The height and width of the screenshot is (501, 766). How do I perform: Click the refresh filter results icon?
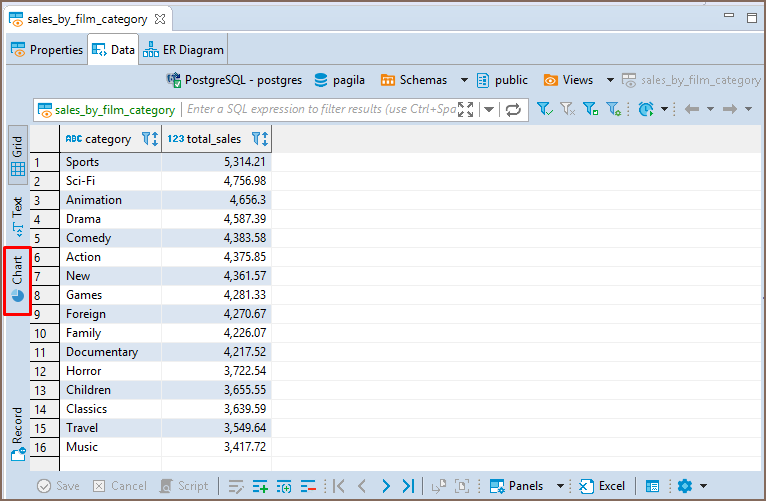pos(514,110)
